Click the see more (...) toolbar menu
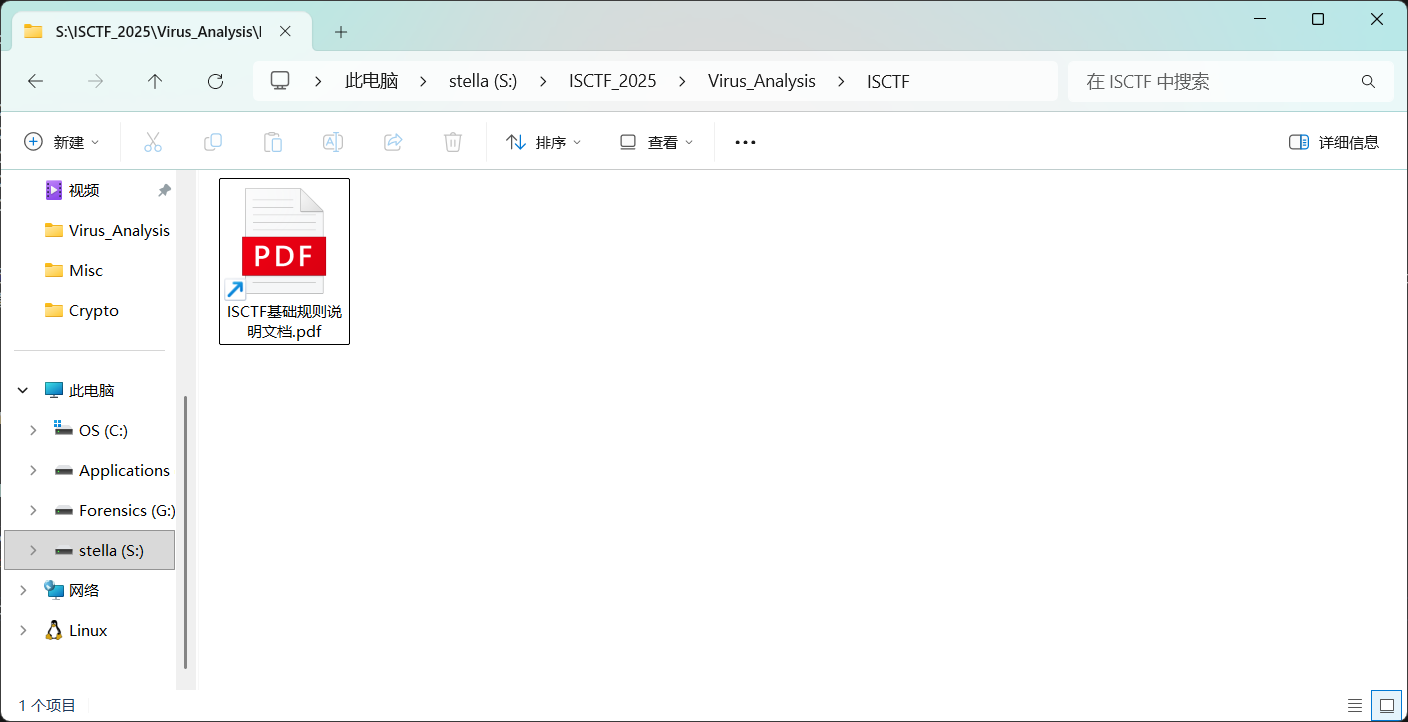This screenshot has height=722, width=1408. tap(744, 141)
